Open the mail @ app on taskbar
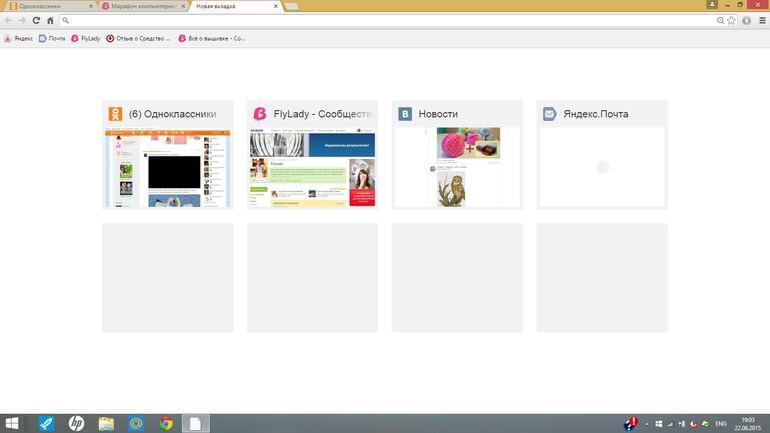770x433 pixels. pyautogui.click(x=136, y=423)
